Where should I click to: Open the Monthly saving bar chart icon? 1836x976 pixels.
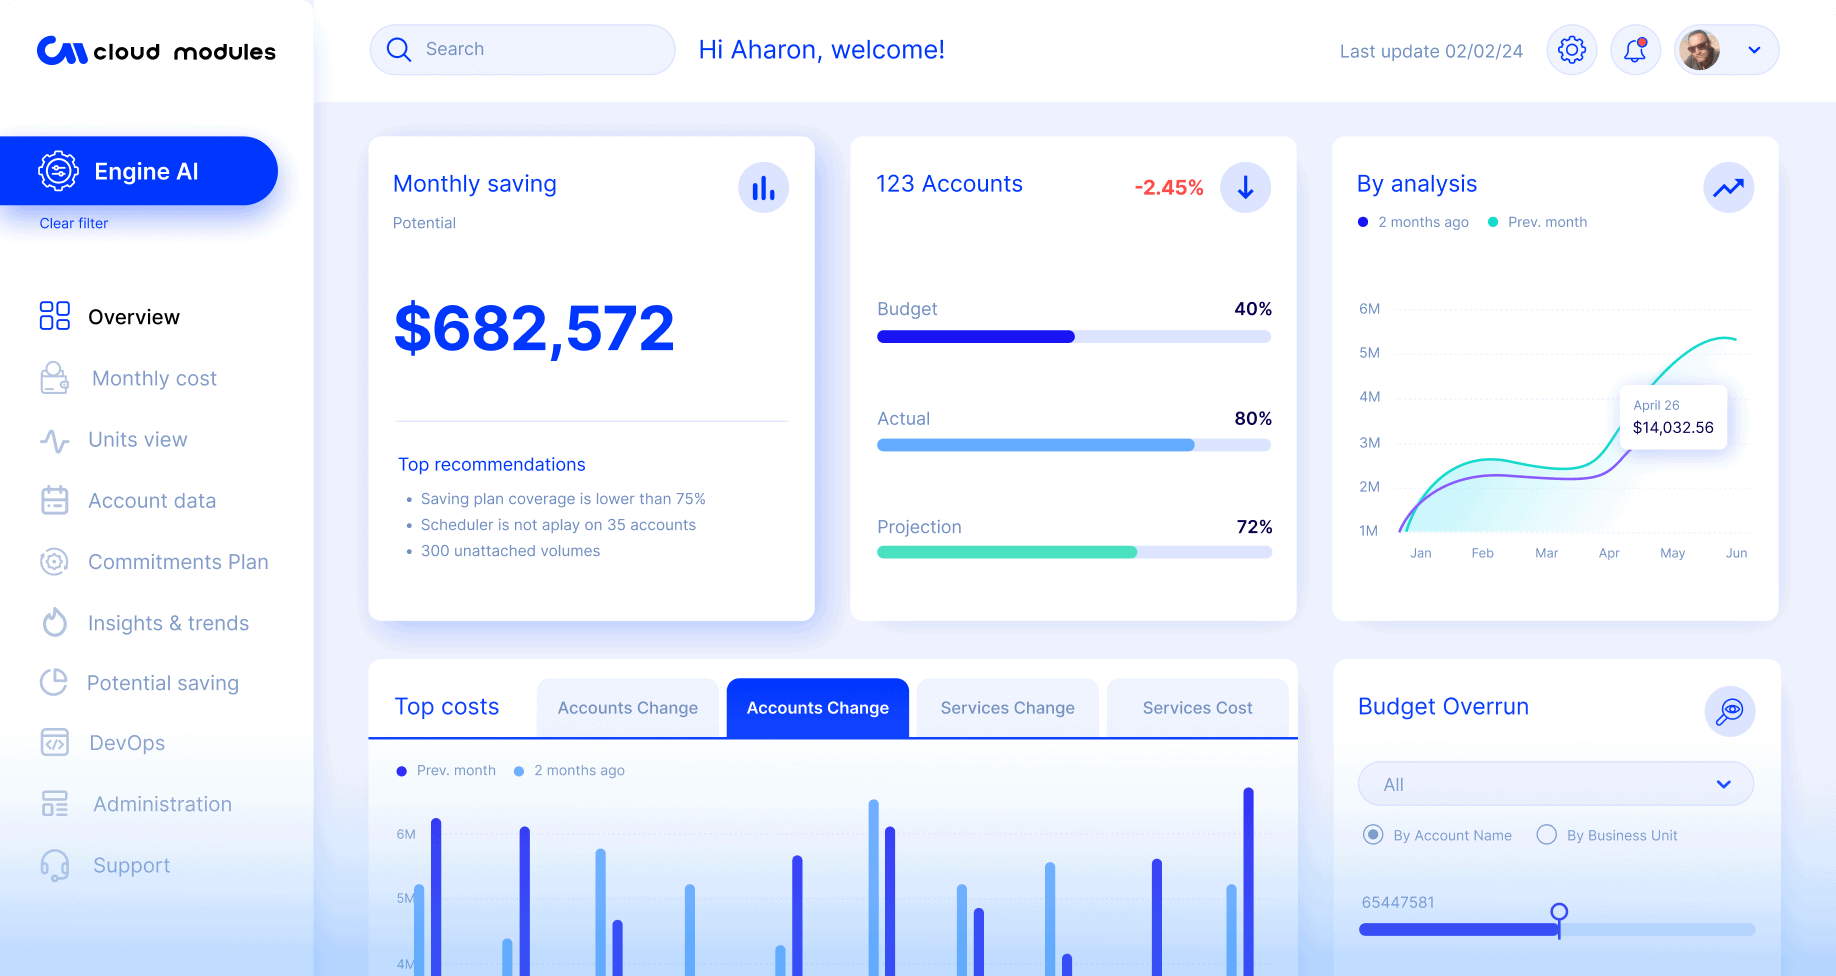[763, 188]
